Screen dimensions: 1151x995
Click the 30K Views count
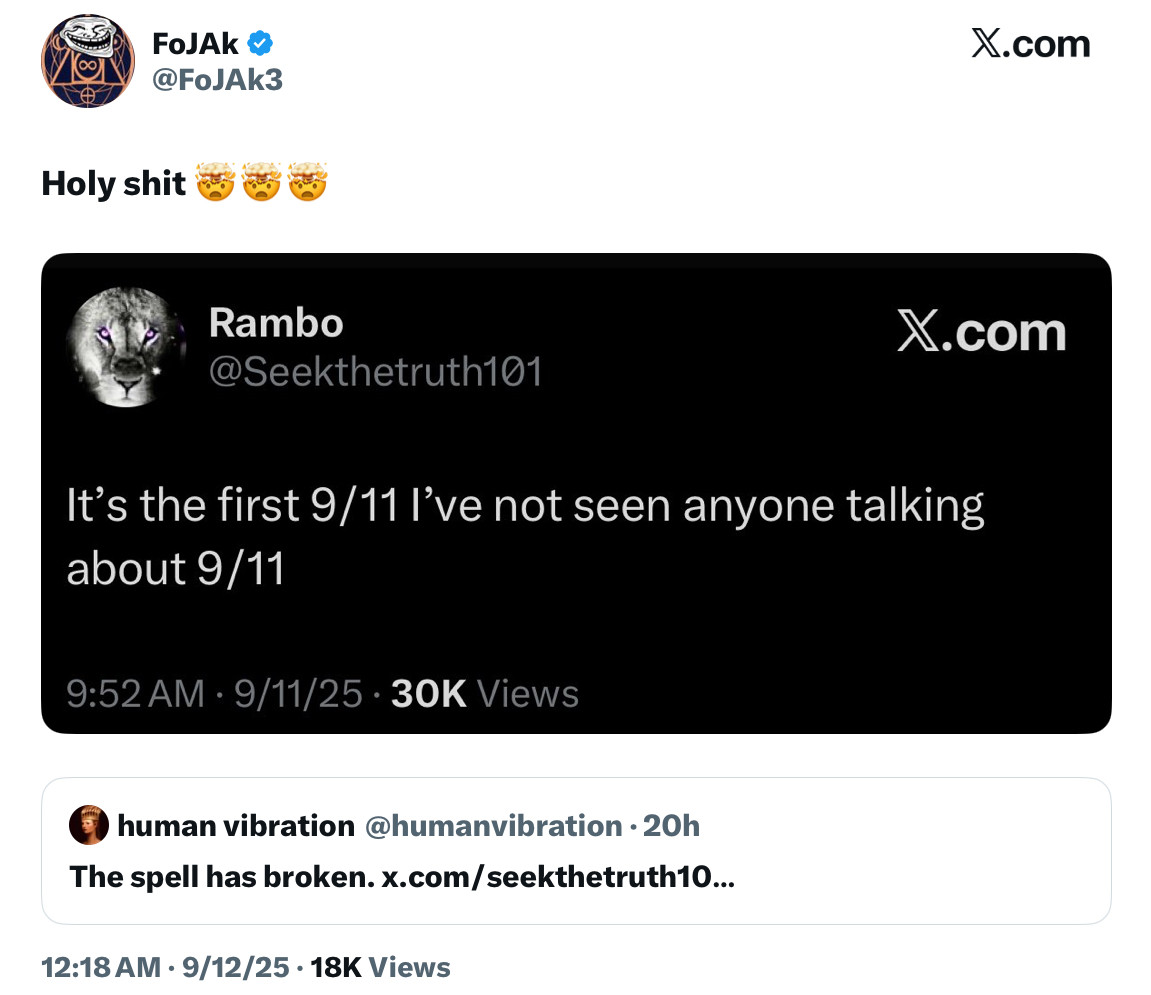(x=485, y=693)
